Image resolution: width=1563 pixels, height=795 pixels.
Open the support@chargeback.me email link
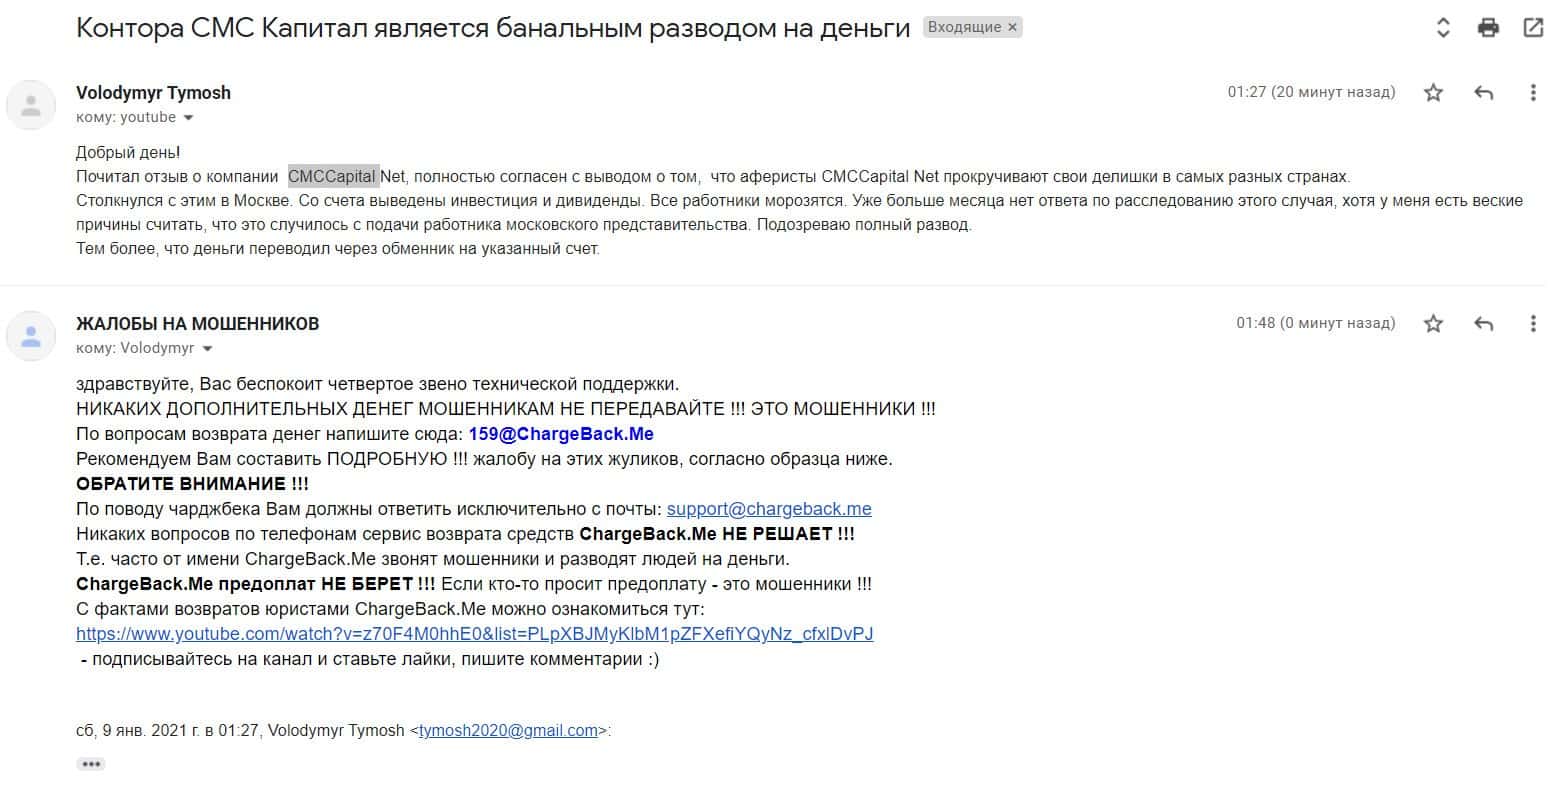point(769,509)
